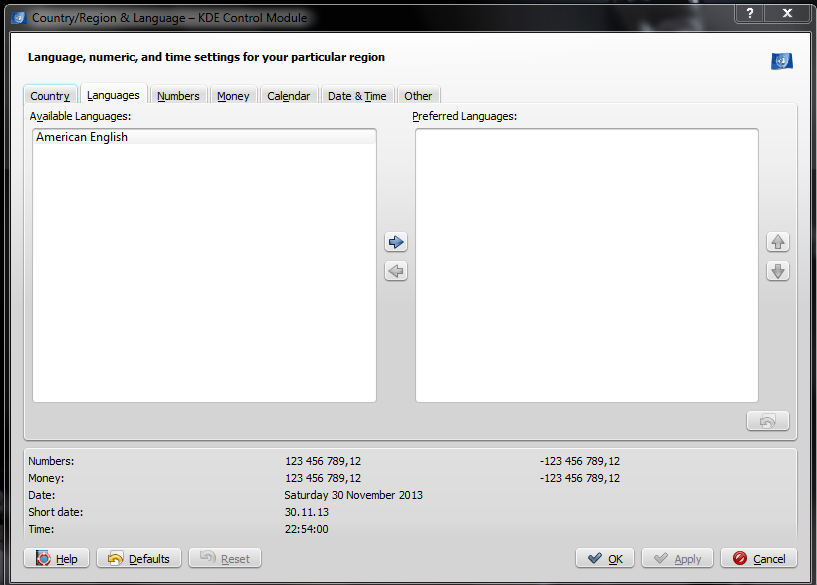
Task: Switch to the Country tab
Action: (x=50, y=96)
